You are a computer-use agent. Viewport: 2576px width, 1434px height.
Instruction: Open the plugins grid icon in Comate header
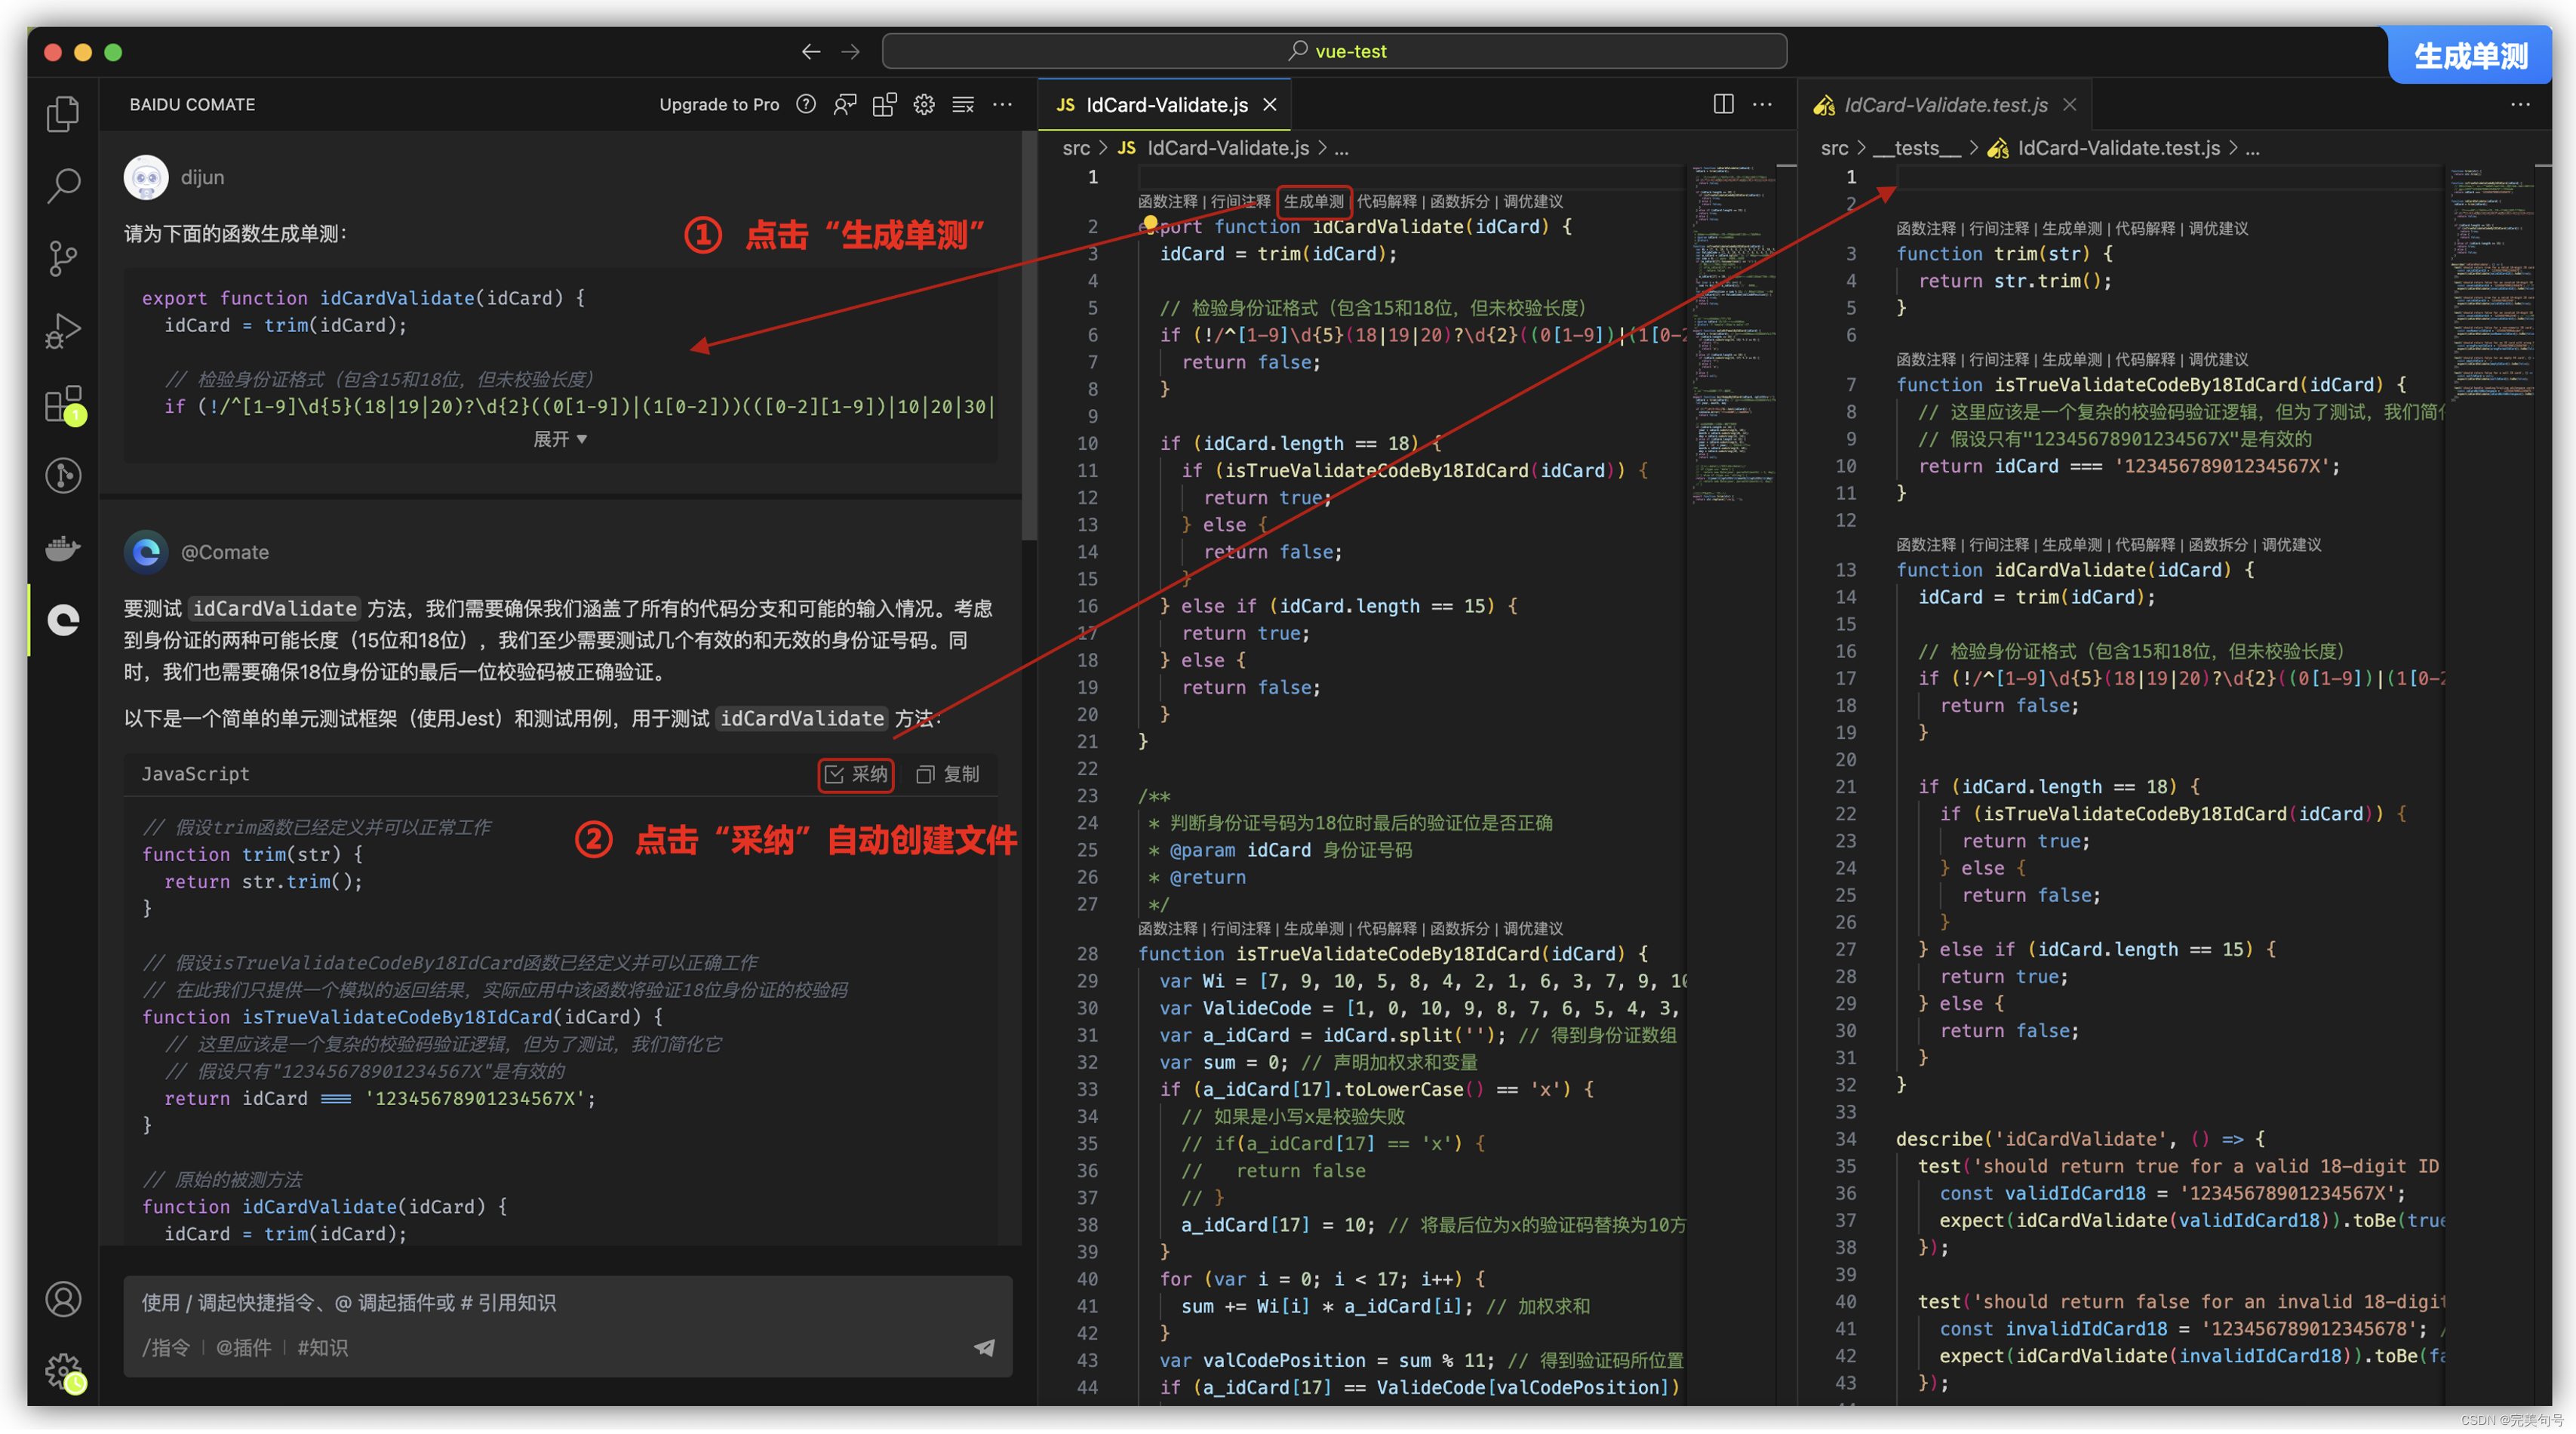pyautogui.click(x=884, y=104)
